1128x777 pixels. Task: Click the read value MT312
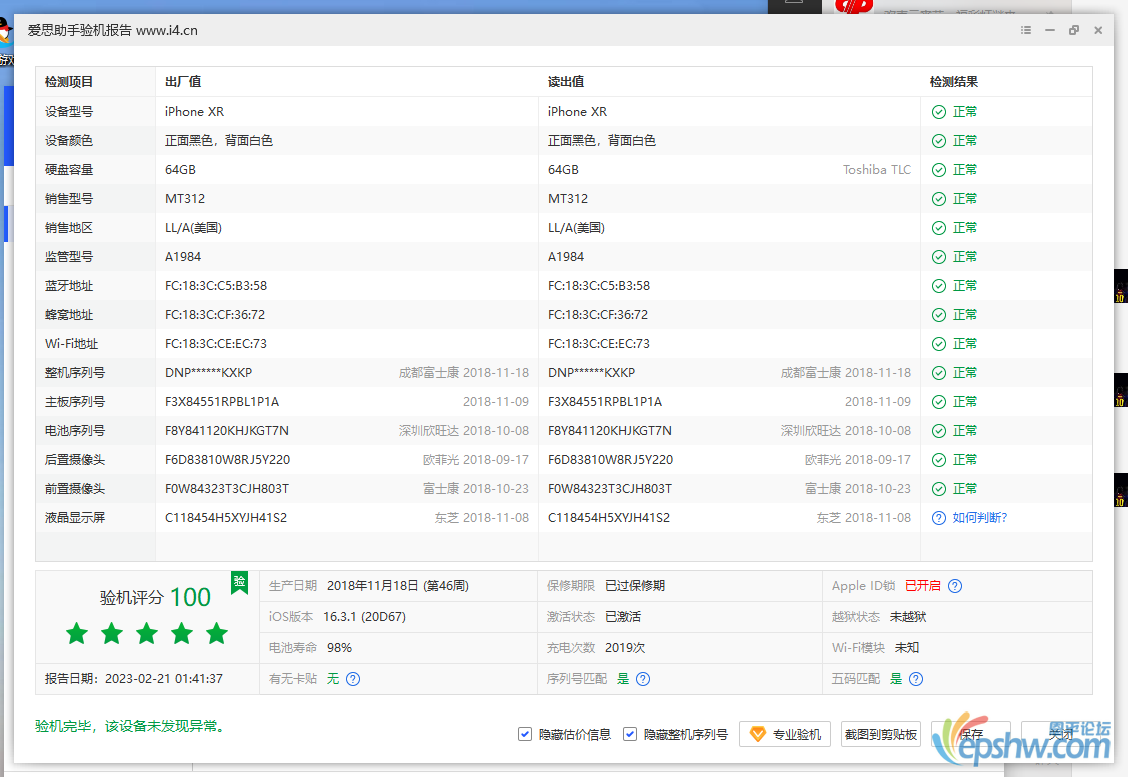(x=568, y=199)
